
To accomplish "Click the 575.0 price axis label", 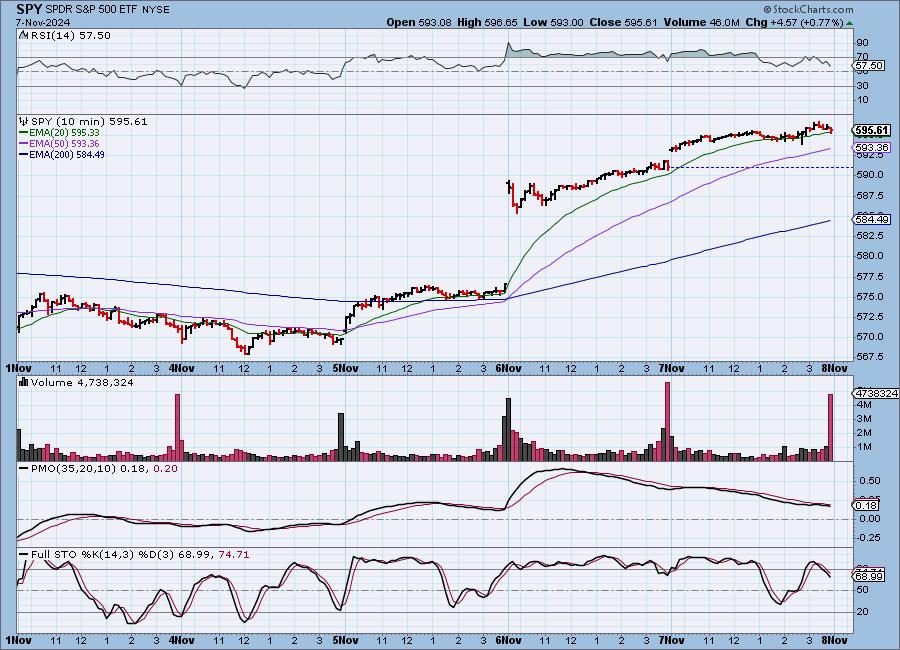I will [x=870, y=297].
